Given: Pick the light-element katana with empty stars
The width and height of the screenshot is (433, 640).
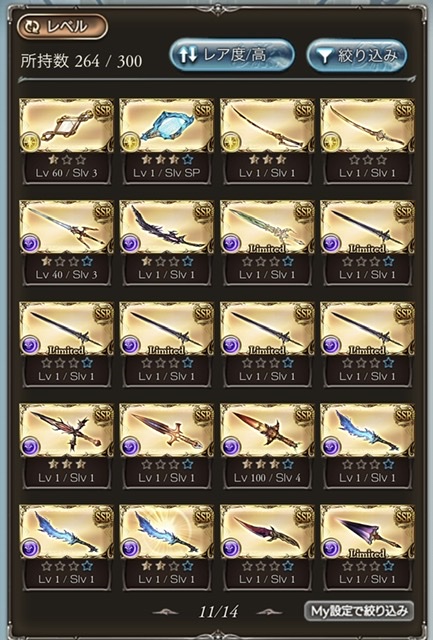Looking at the screenshot, I should pyautogui.click(x=367, y=141).
